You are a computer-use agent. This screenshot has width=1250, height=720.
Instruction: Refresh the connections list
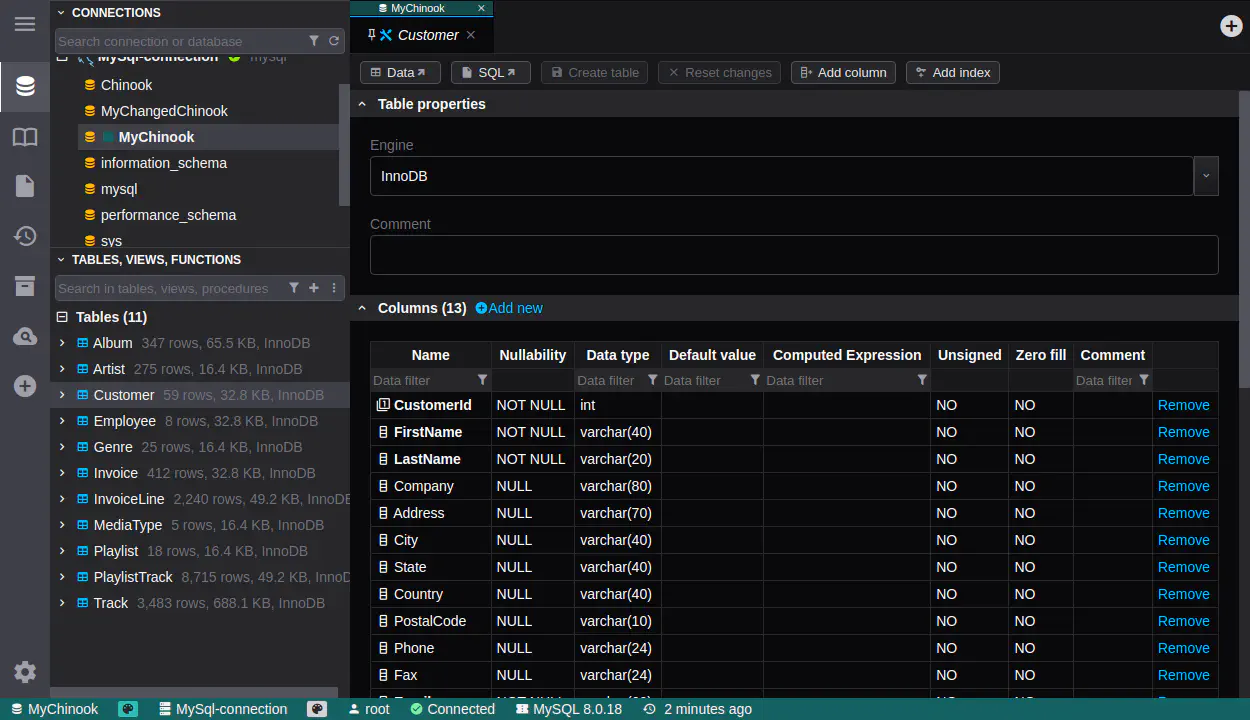pos(334,41)
